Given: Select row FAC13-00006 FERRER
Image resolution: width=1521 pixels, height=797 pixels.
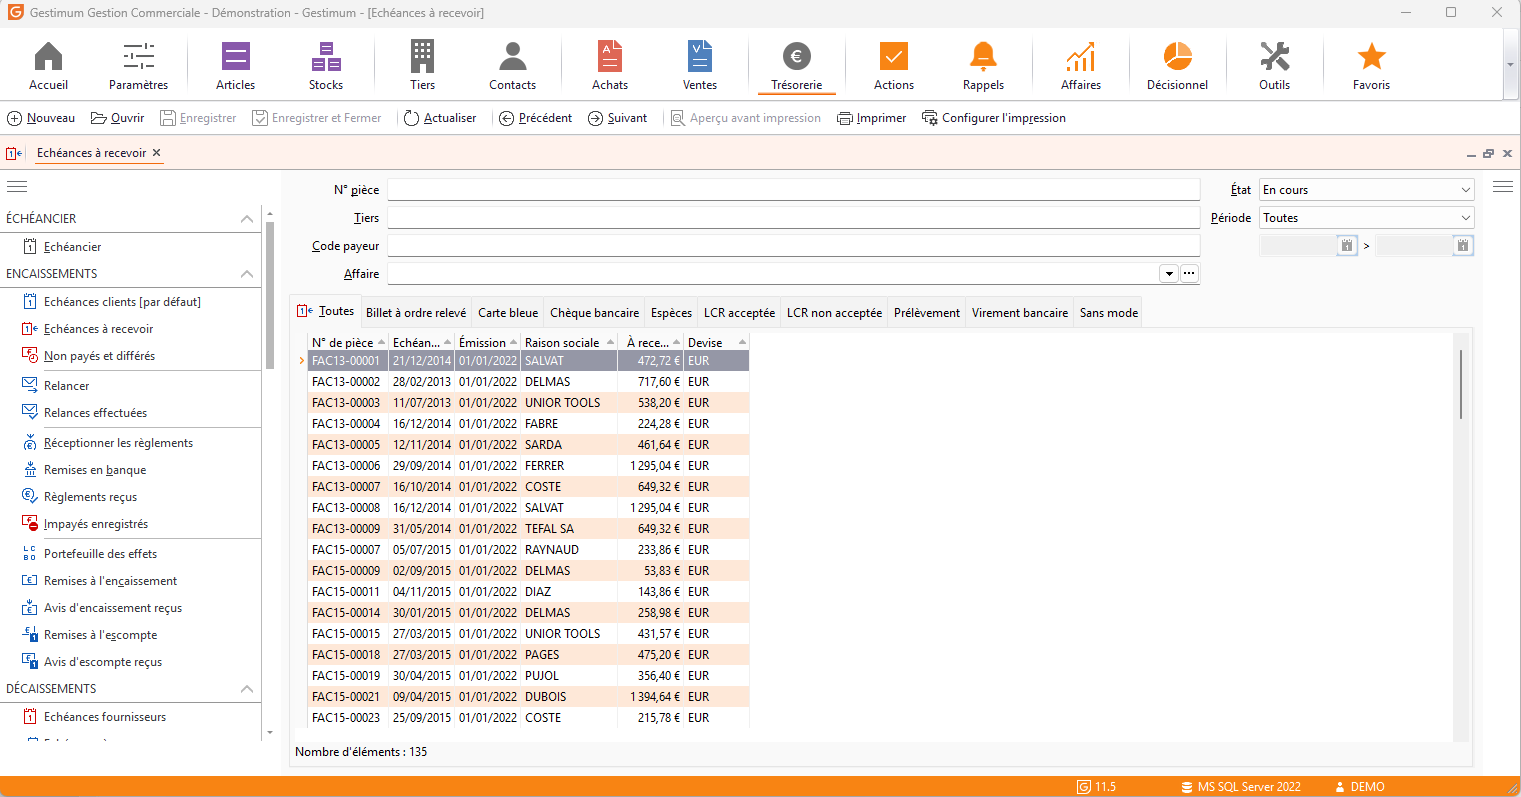Looking at the screenshot, I should tap(528, 466).
